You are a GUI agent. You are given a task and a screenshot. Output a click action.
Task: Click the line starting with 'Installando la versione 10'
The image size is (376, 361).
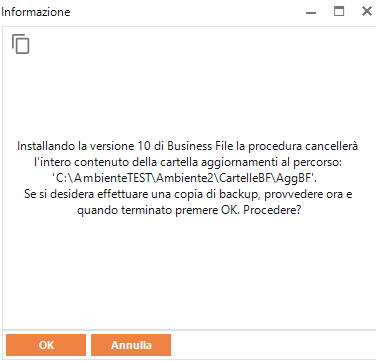[188, 146]
